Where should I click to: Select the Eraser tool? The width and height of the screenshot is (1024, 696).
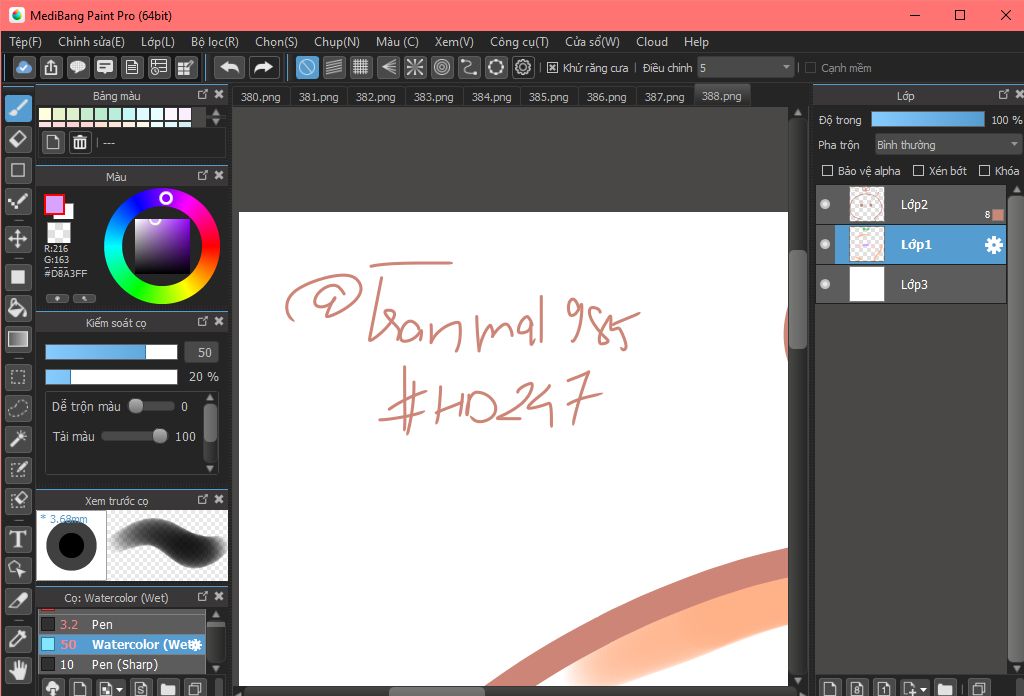(x=18, y=138)
